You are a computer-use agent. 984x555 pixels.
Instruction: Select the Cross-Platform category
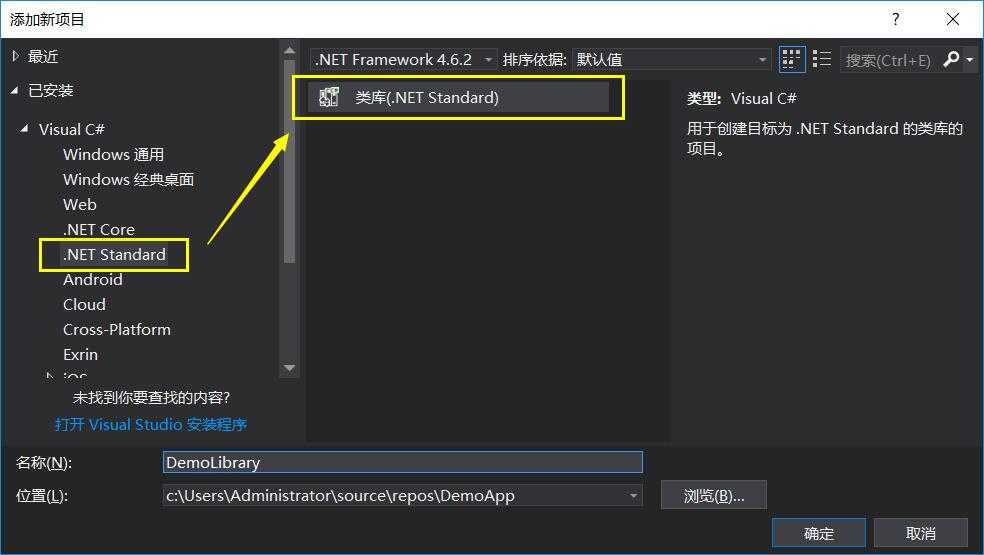coord(117,330)
